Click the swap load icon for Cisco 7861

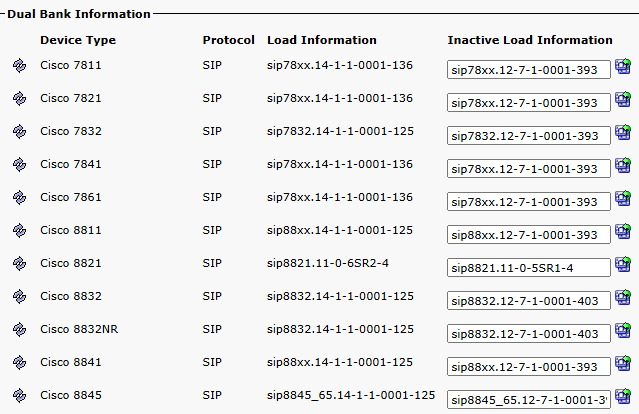(x=622, y=200)
